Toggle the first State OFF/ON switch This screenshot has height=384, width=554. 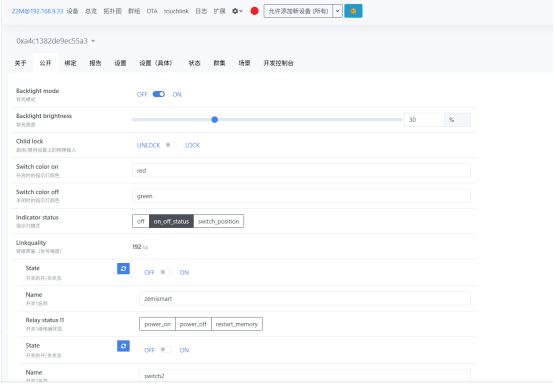tap(166, 272)
